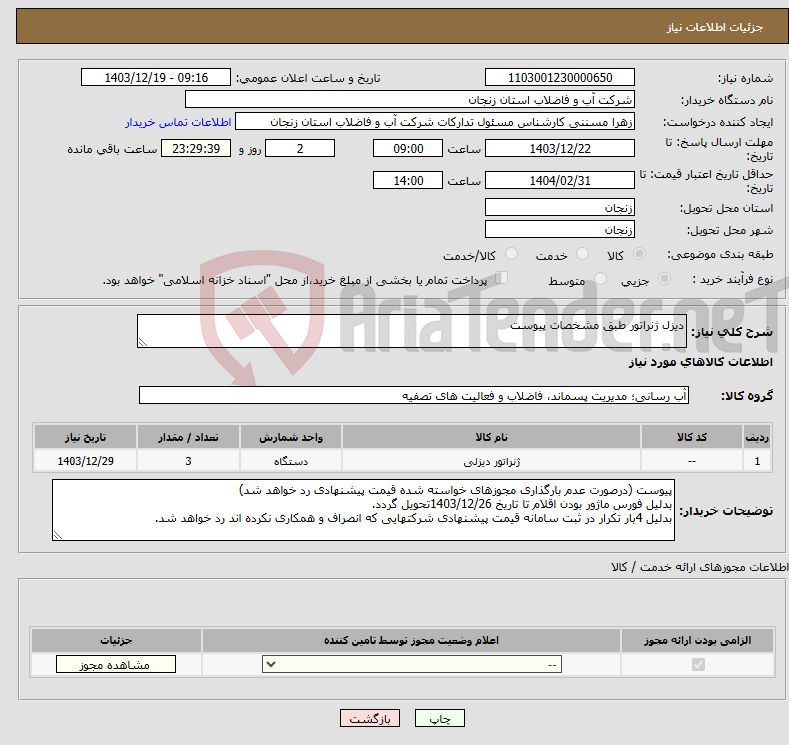Click the price validity date 1404/02/31

click(560, 180)
